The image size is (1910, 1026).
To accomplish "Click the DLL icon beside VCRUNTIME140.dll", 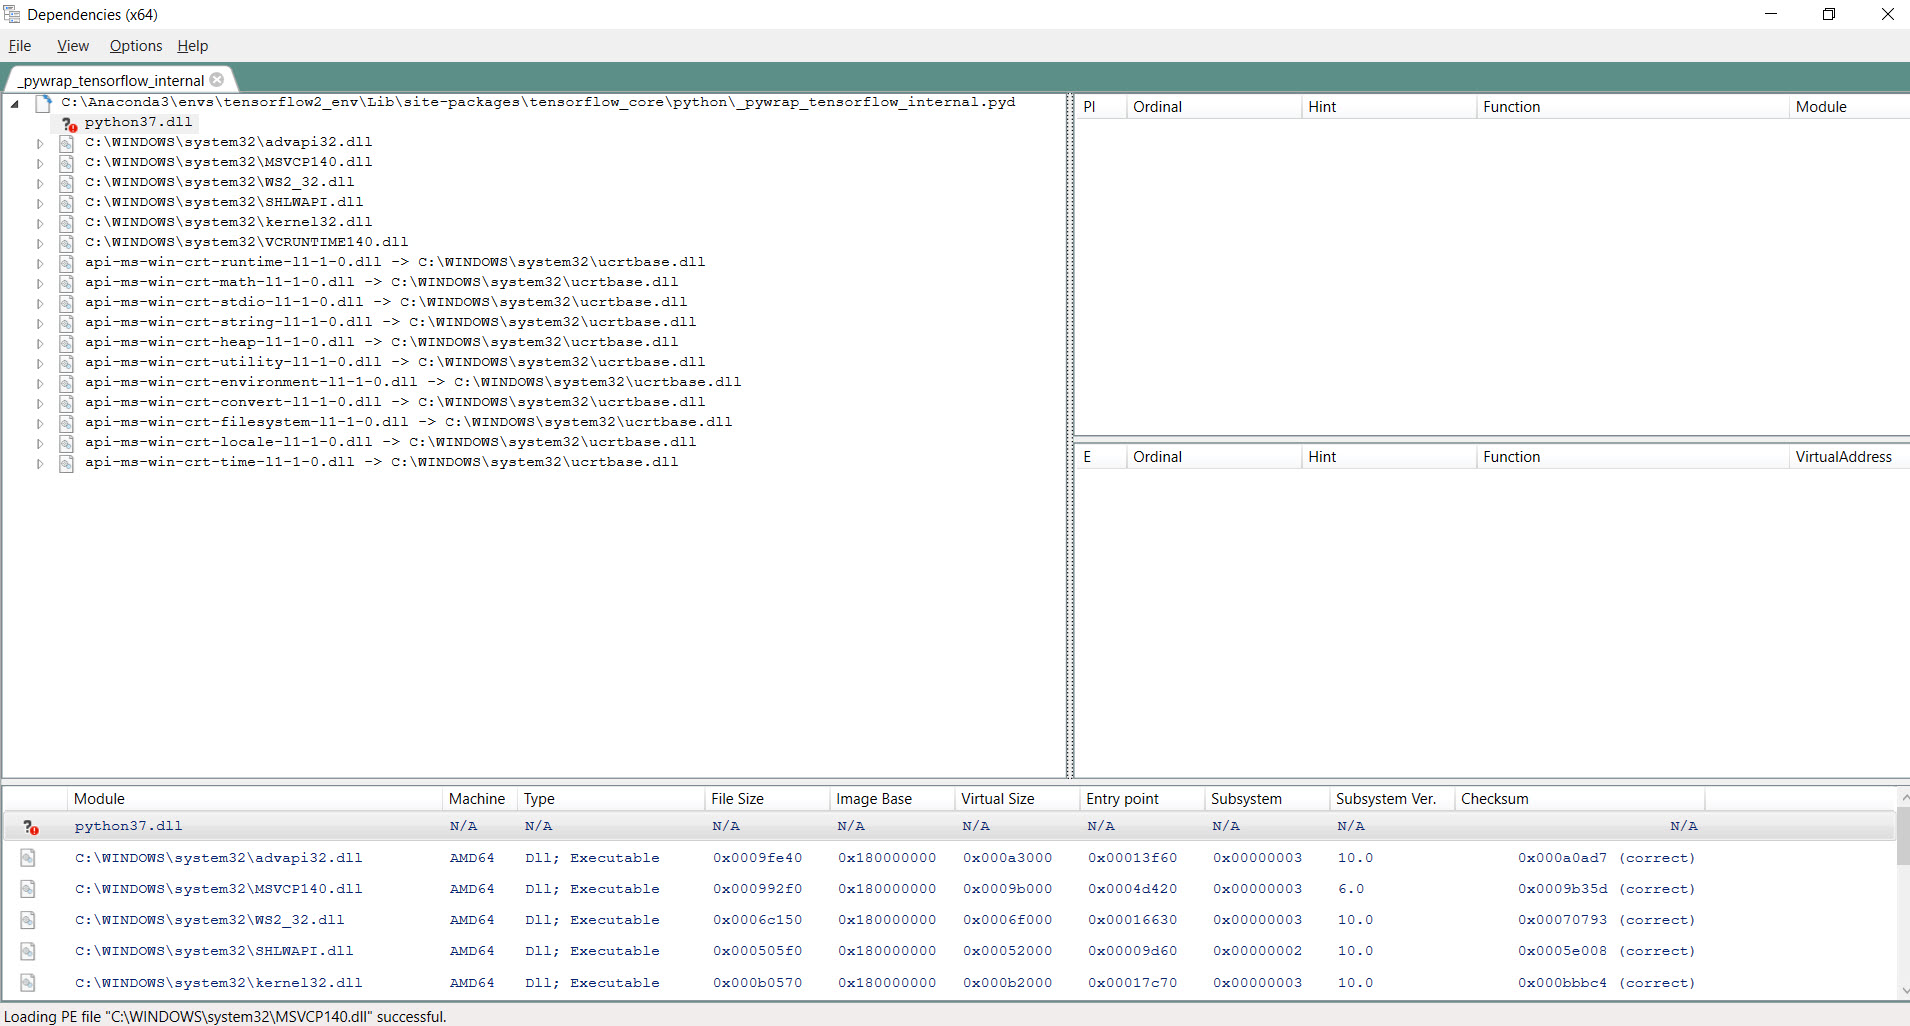I will click(x=66, y=242).
